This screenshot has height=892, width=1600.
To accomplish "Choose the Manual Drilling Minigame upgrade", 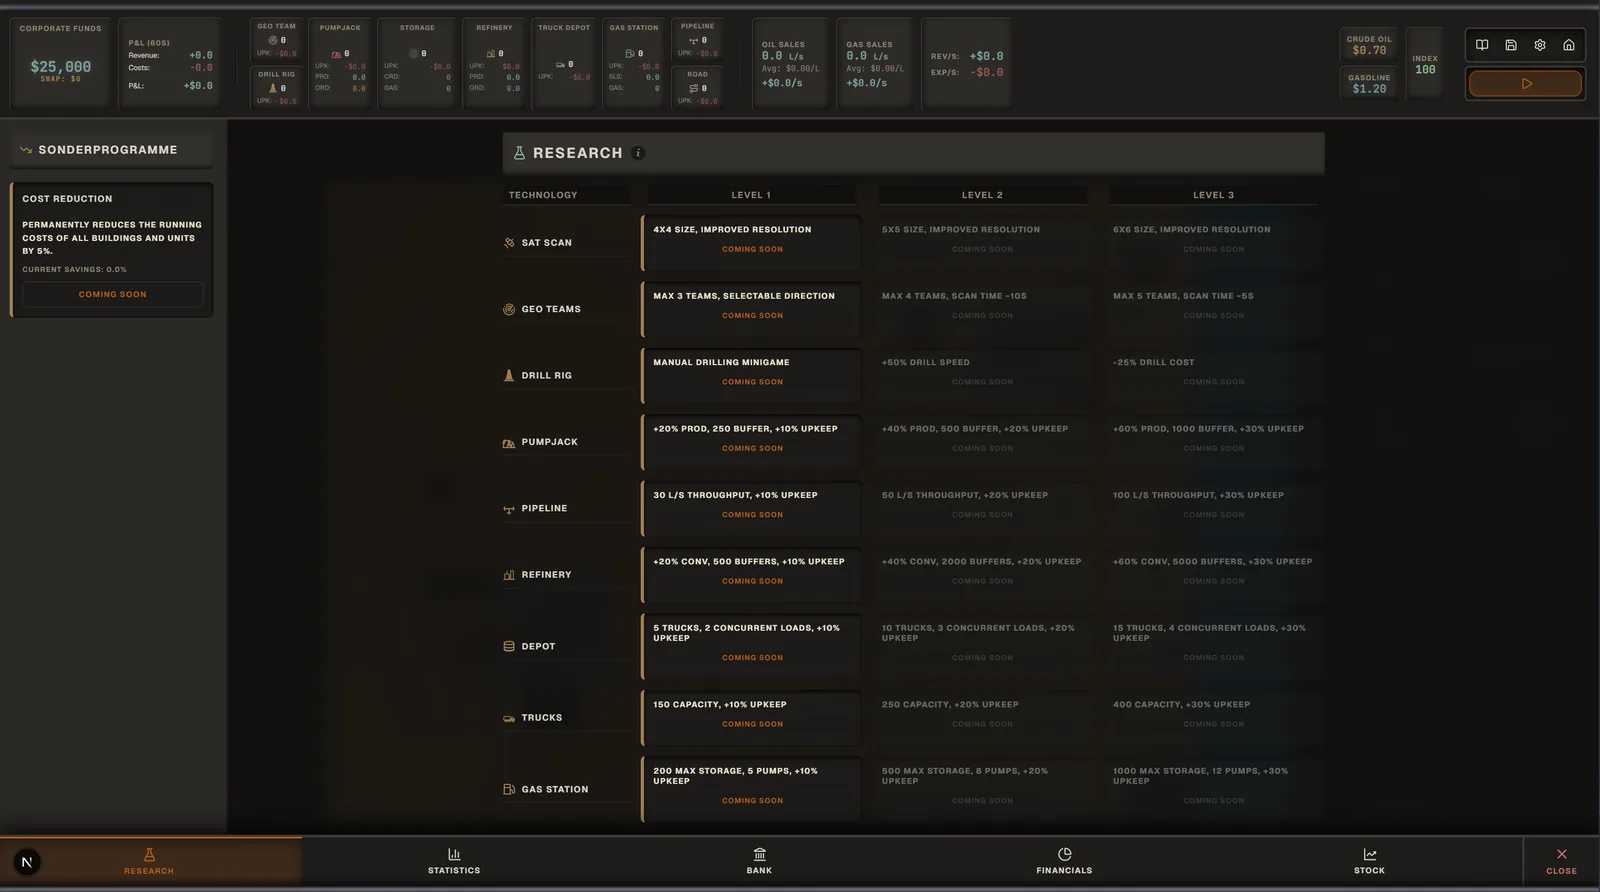I will pyautogui.click(x=751, y=375).
